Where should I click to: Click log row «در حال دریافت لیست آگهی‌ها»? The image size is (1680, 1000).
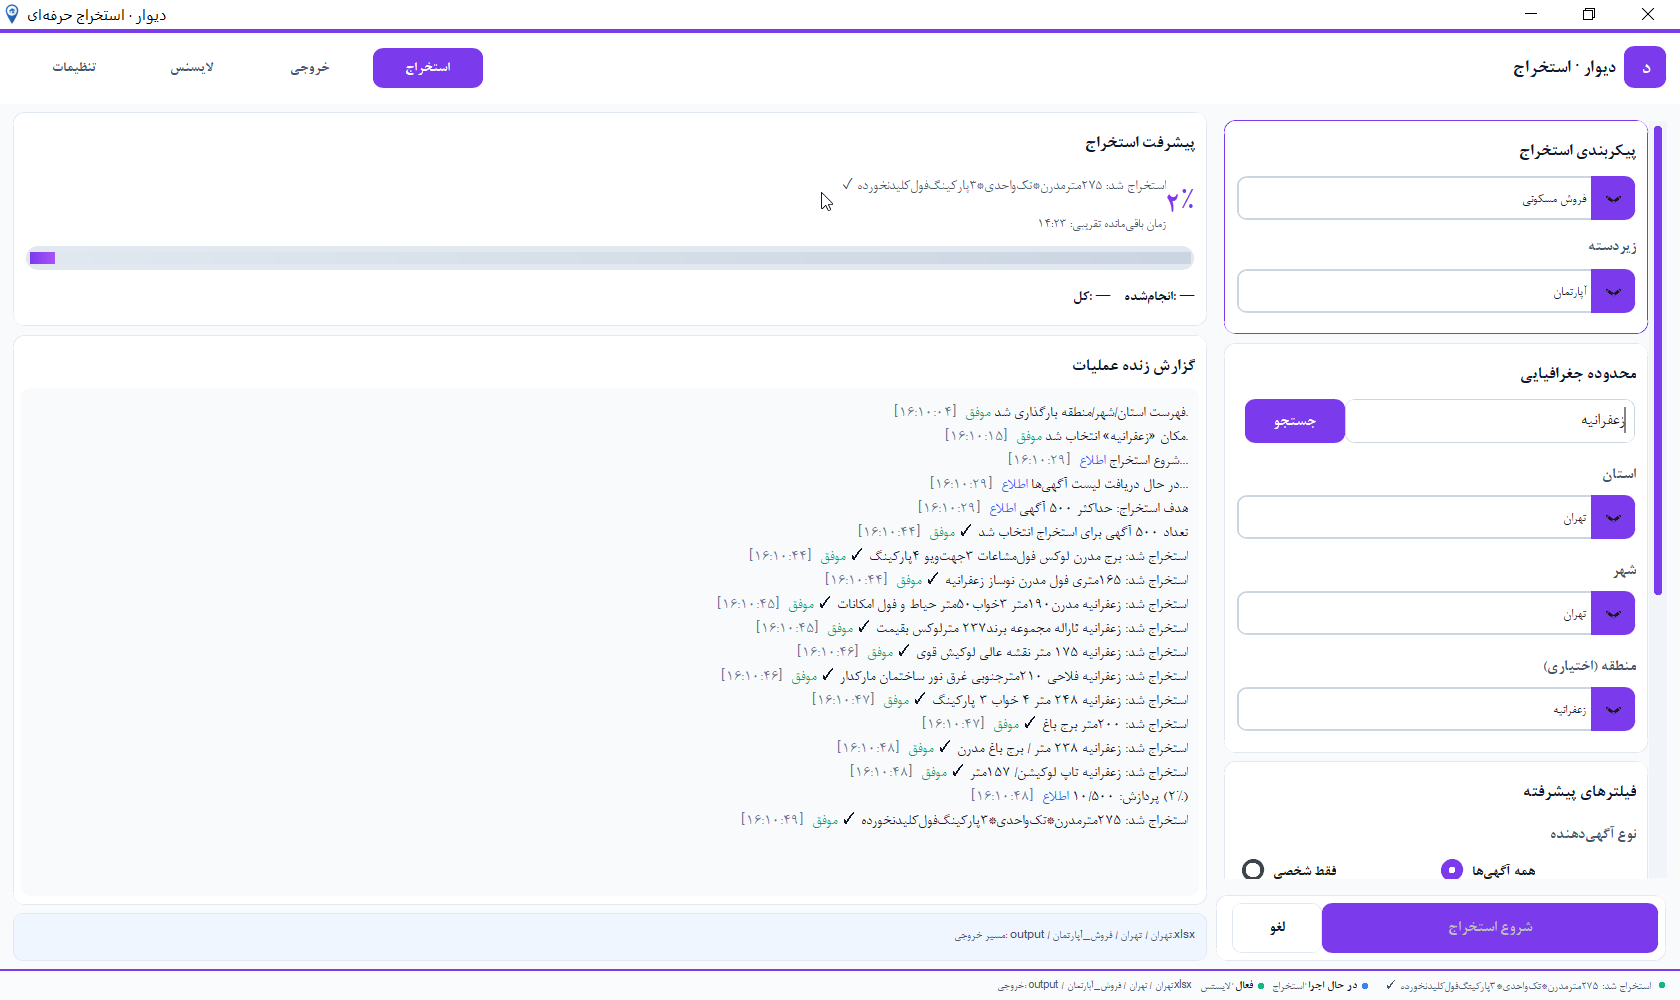pyautogui.click(x=1059, y=484)
